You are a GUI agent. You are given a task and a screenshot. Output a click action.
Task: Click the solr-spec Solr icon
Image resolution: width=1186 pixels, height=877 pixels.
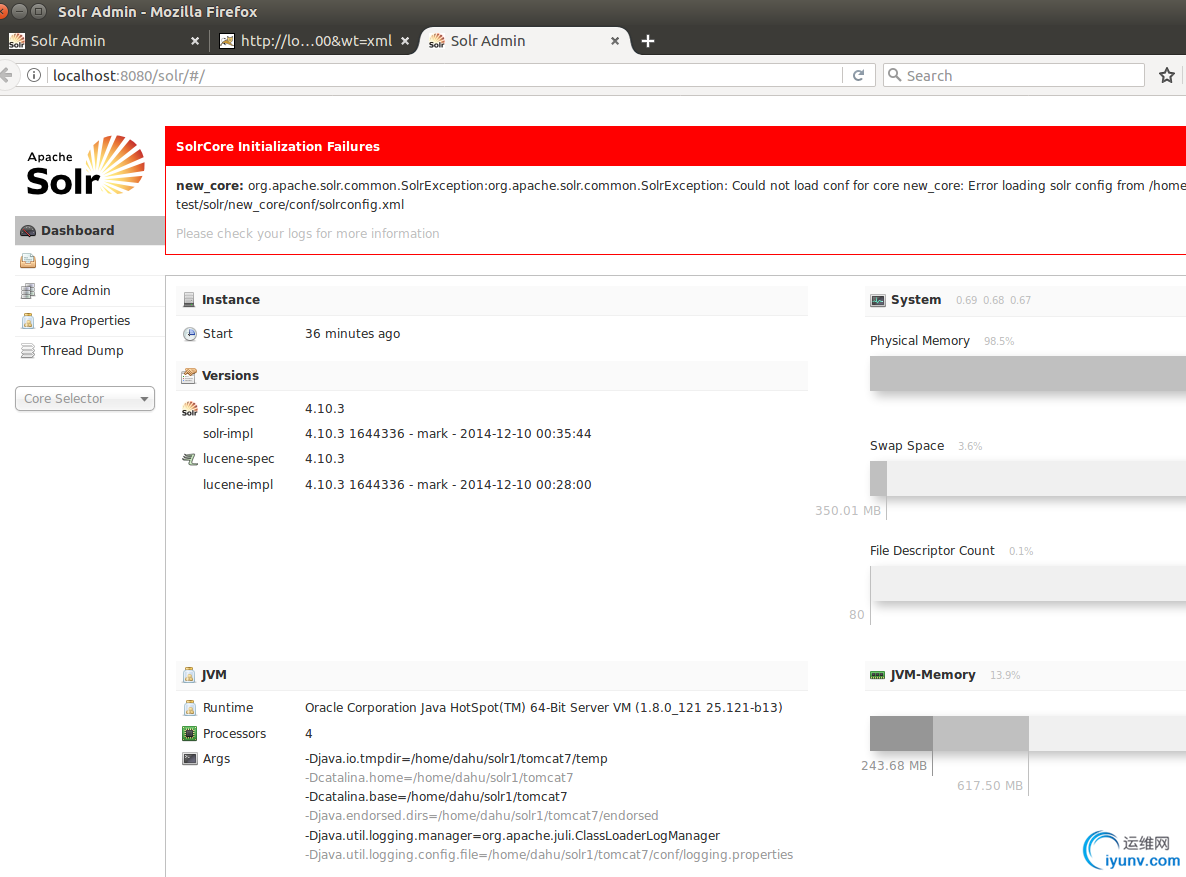click(190, 409)
